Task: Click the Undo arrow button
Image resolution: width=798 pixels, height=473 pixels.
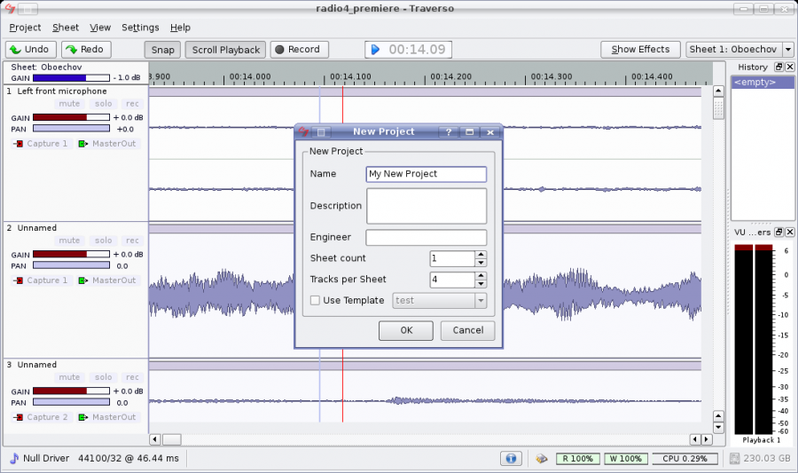Action: 30,49
